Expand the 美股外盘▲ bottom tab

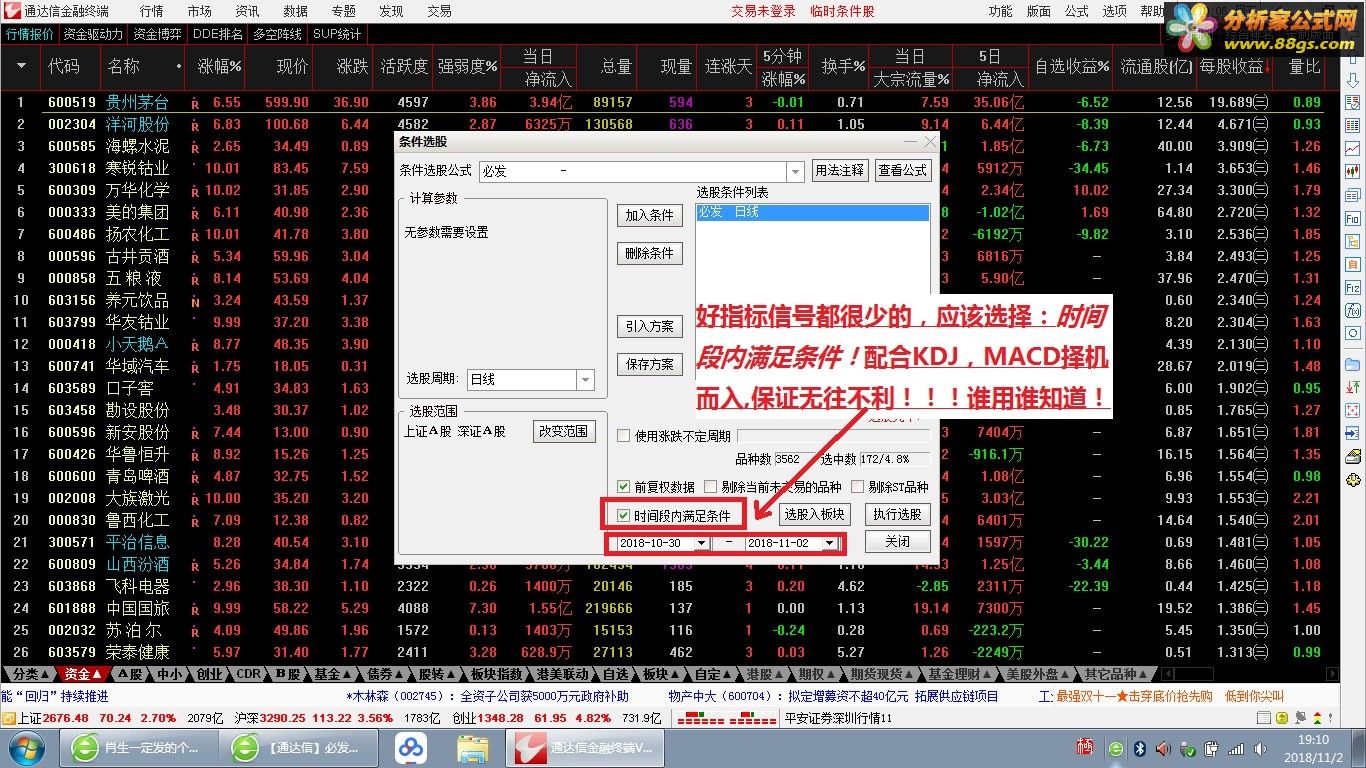[1038, 674]
